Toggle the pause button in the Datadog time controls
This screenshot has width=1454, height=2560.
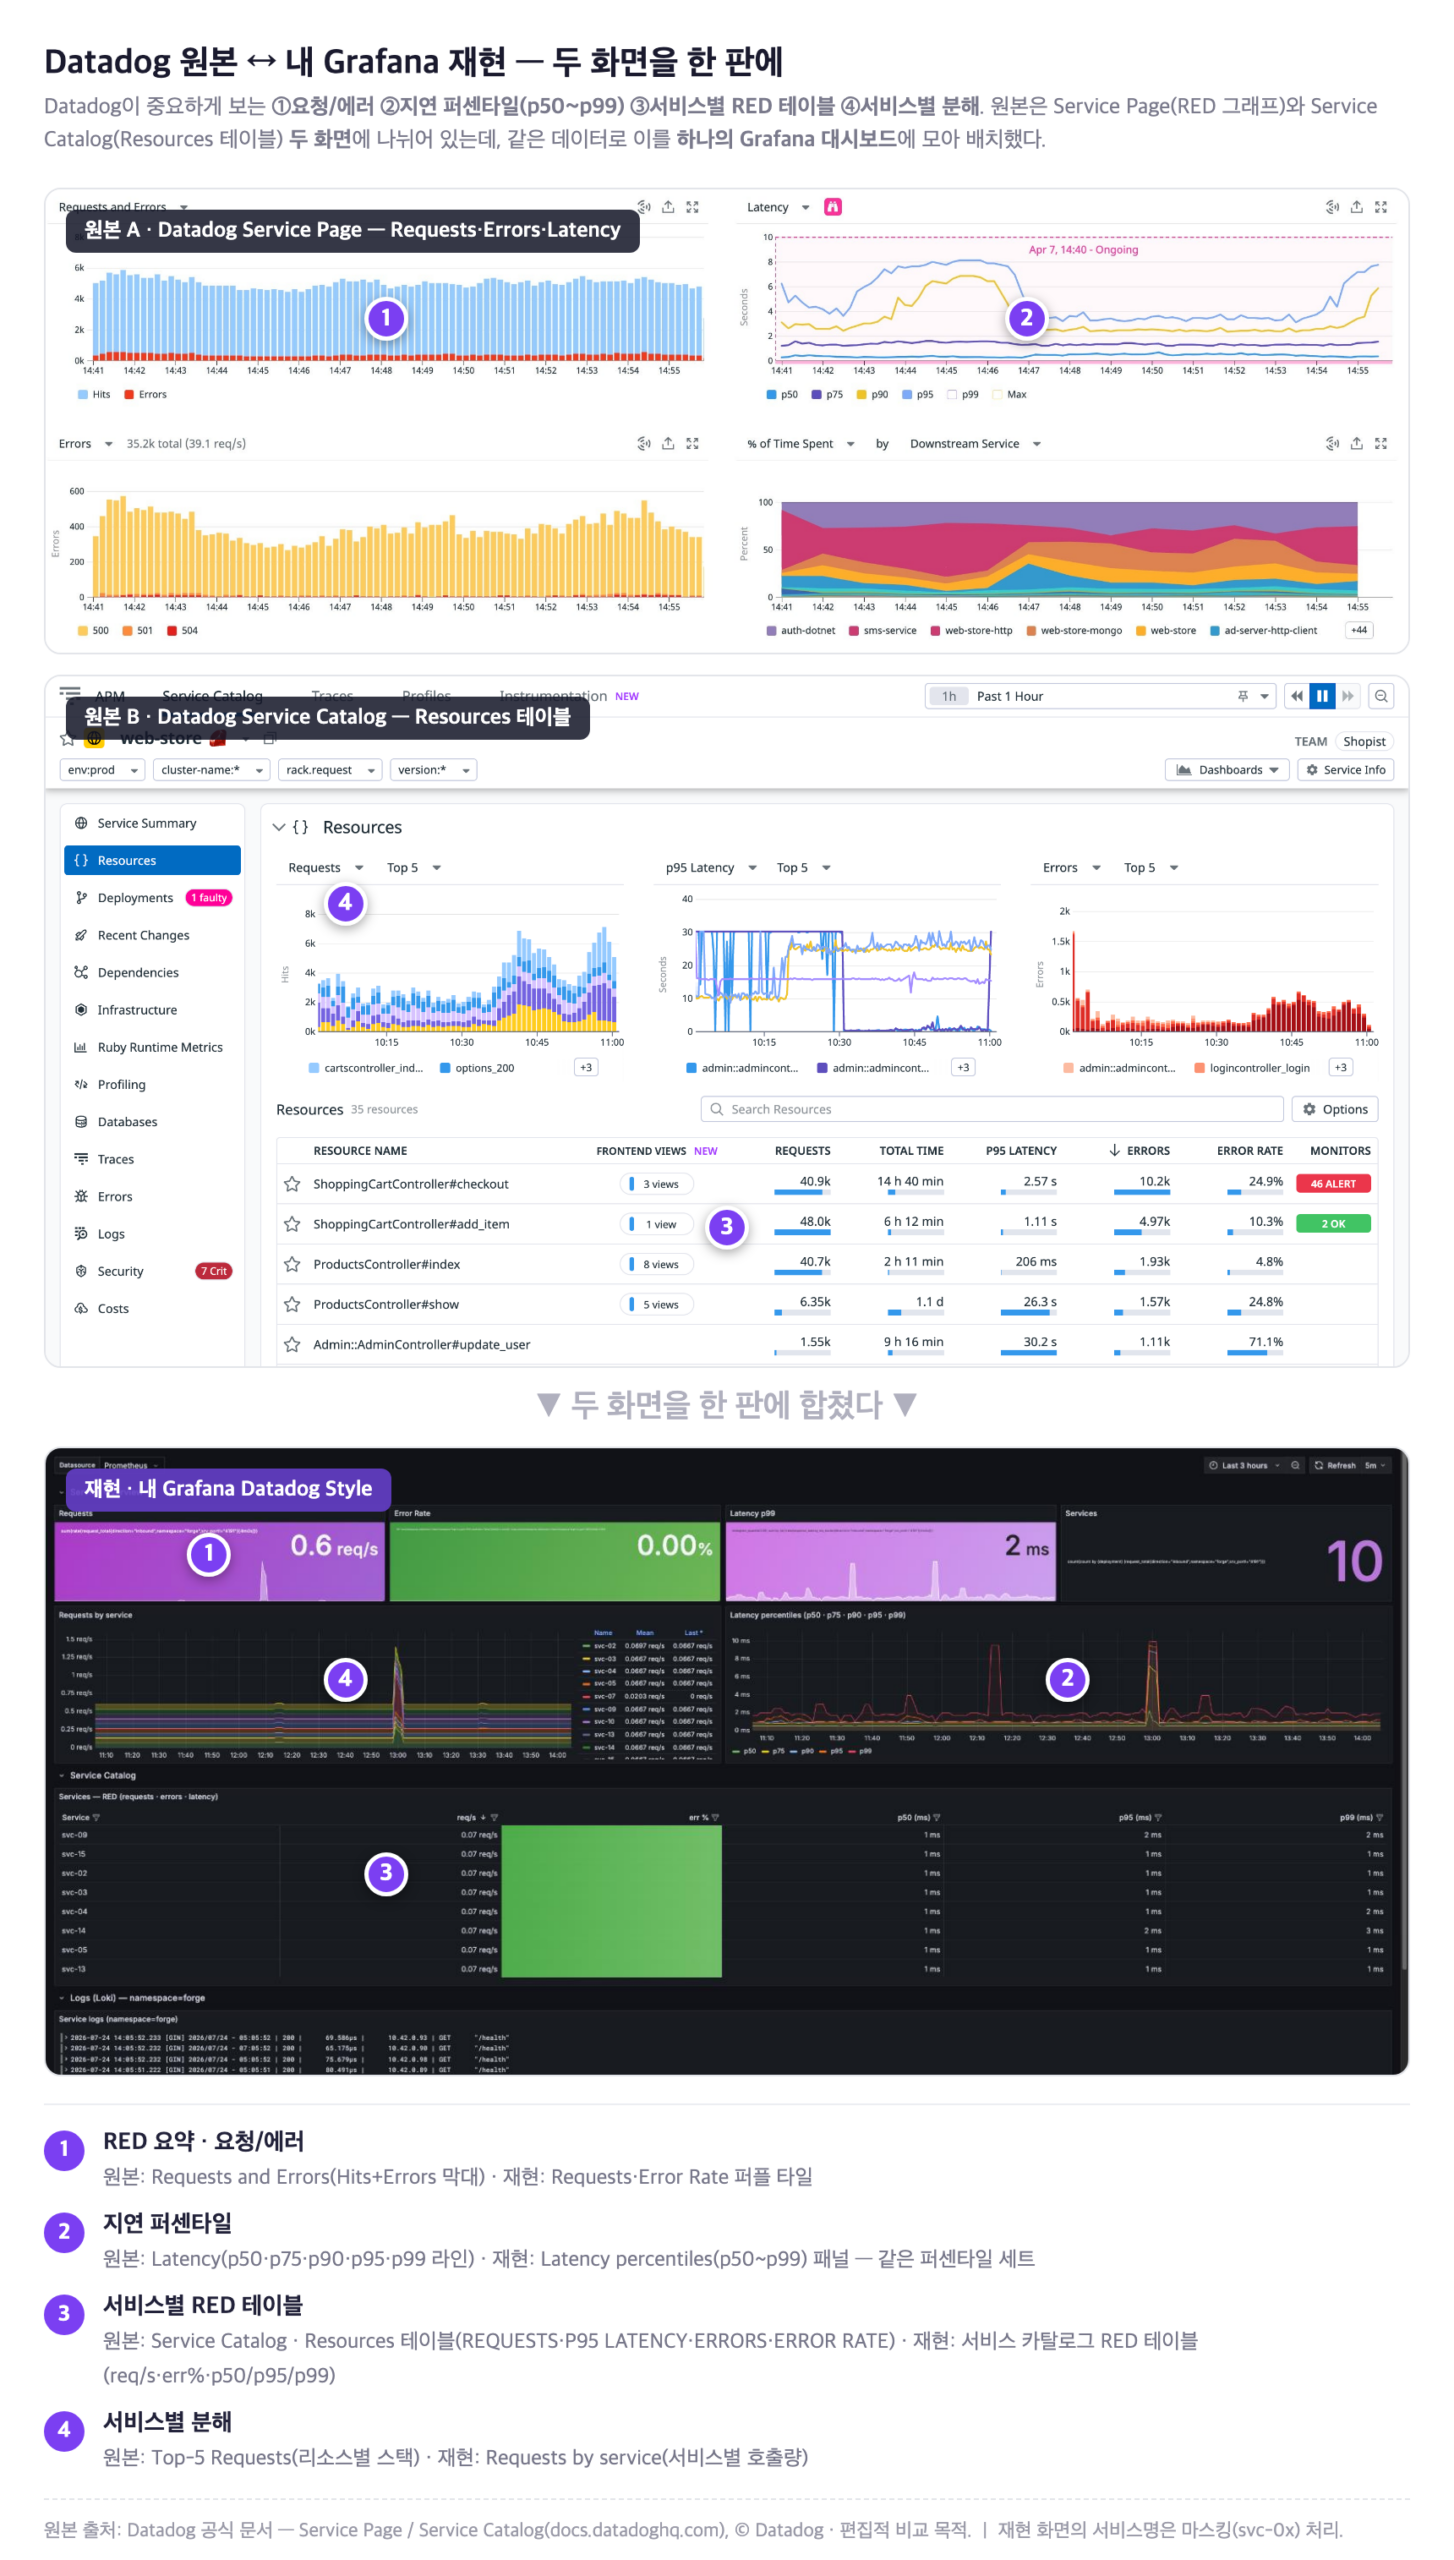click(x=1322, y=696)
